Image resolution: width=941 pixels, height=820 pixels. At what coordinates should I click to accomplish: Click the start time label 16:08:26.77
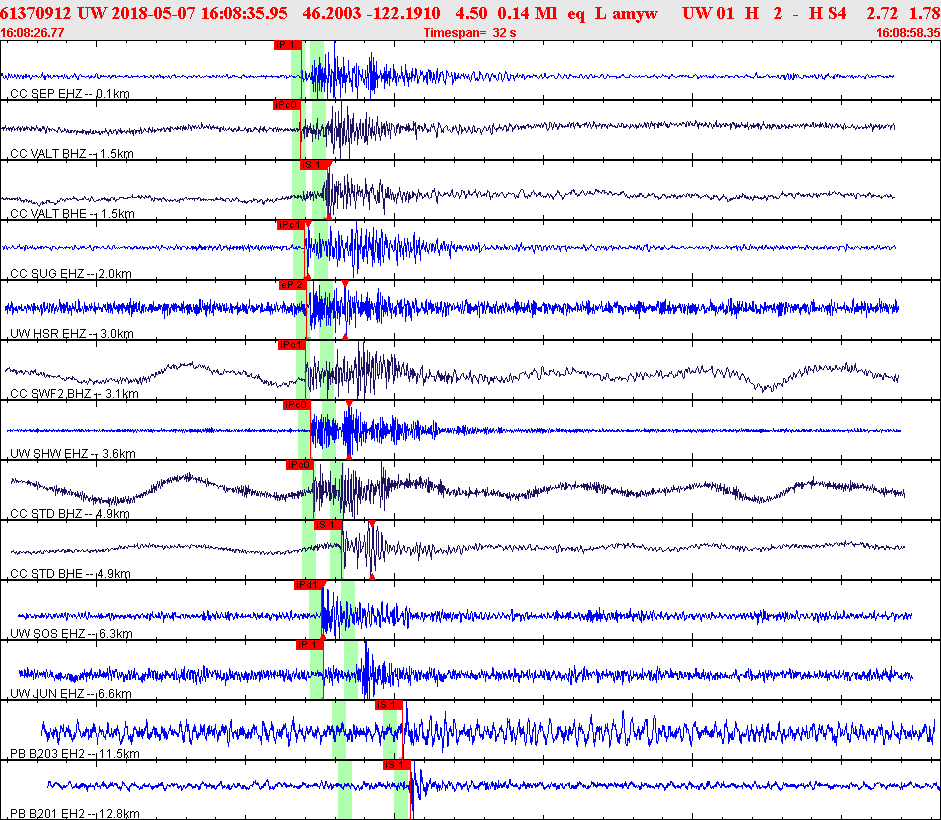tap(32, 33)
